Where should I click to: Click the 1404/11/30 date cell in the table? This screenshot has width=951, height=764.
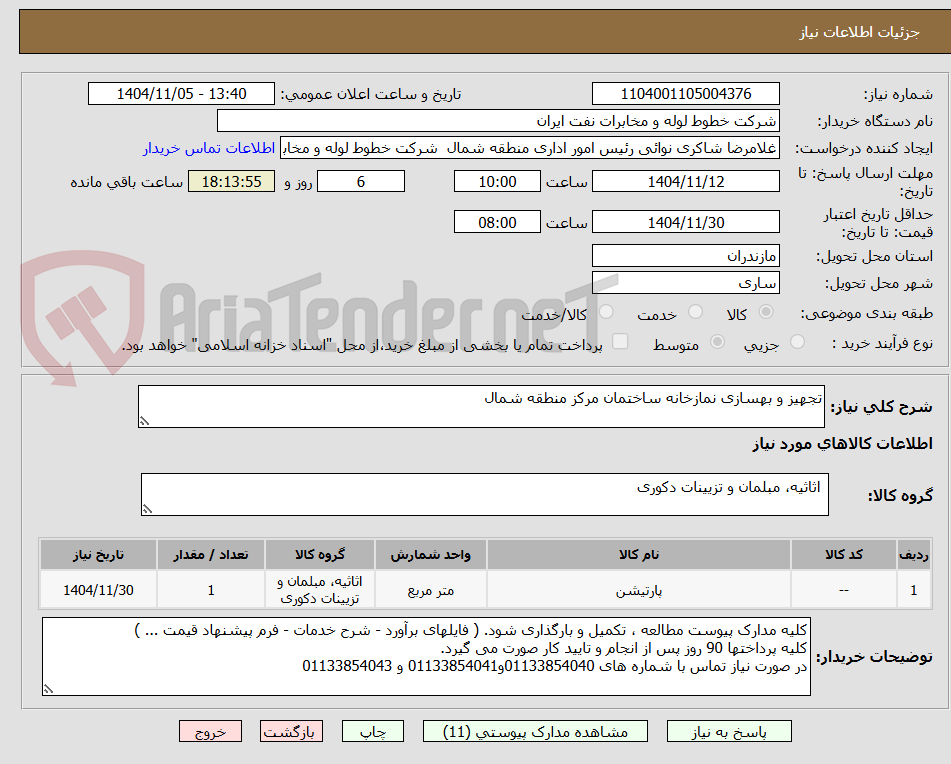tap(98, 590)
